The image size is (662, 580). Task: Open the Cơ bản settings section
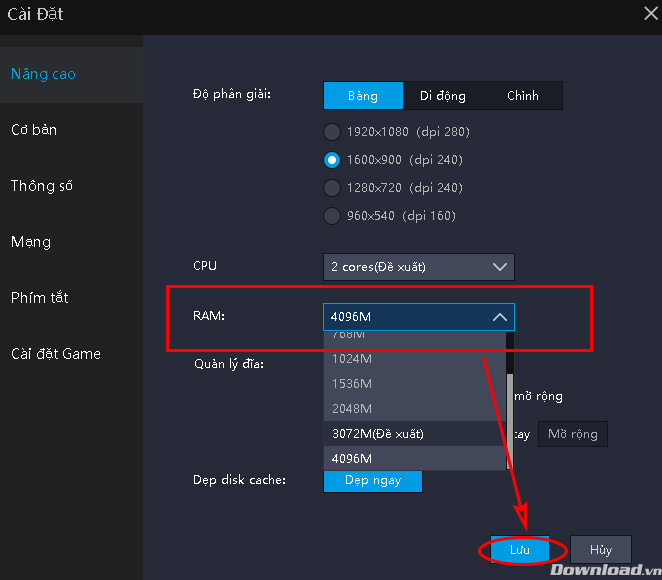[34, 130]
